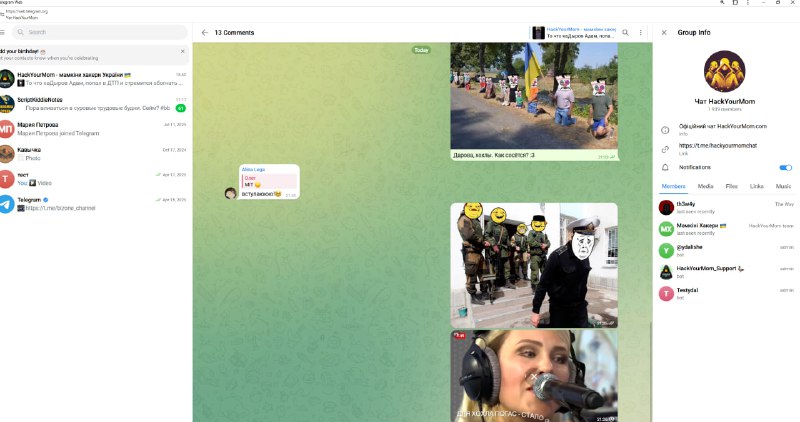Open the soldiers meme image
This screenshot has width=800, height=422.
[534, 265]
